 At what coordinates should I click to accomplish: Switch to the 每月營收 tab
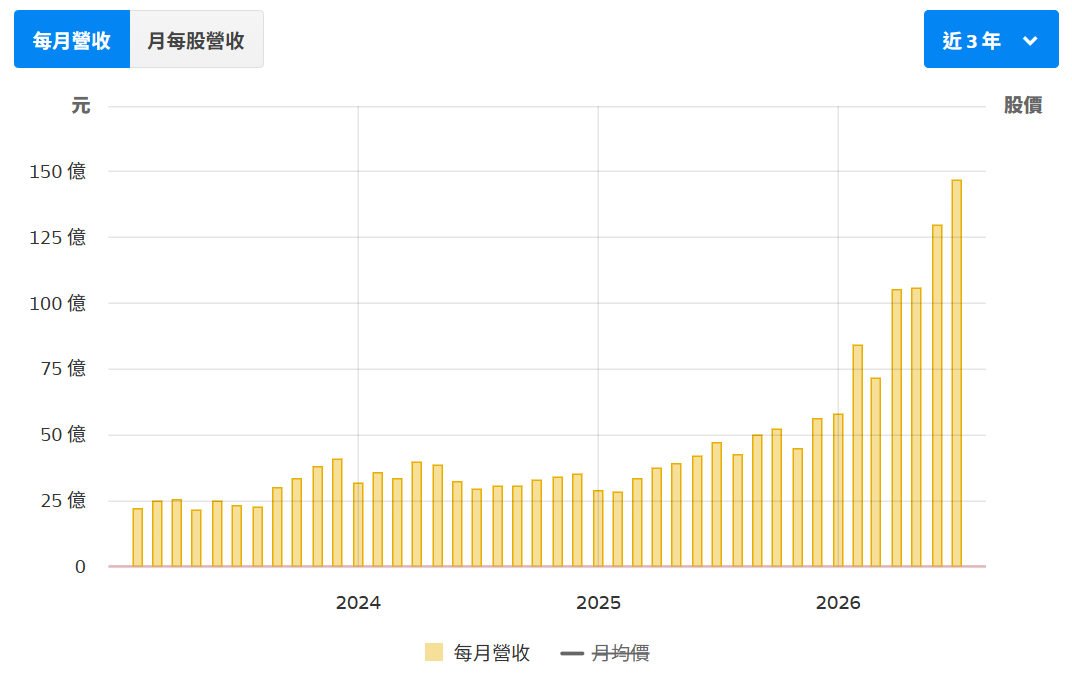[x=72, y=40]
